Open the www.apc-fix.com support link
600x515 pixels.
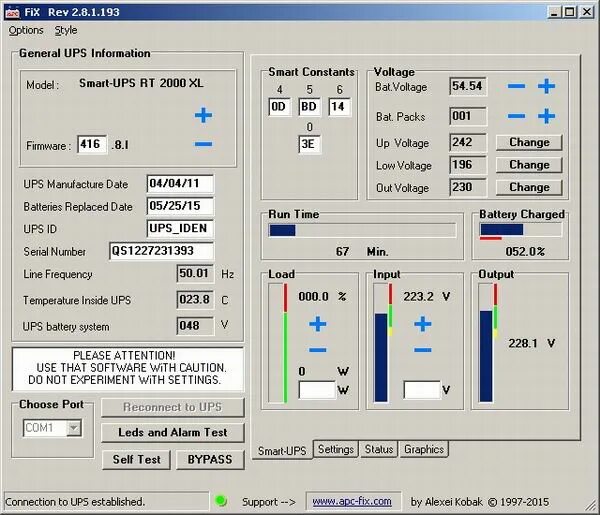coord(352,501)
